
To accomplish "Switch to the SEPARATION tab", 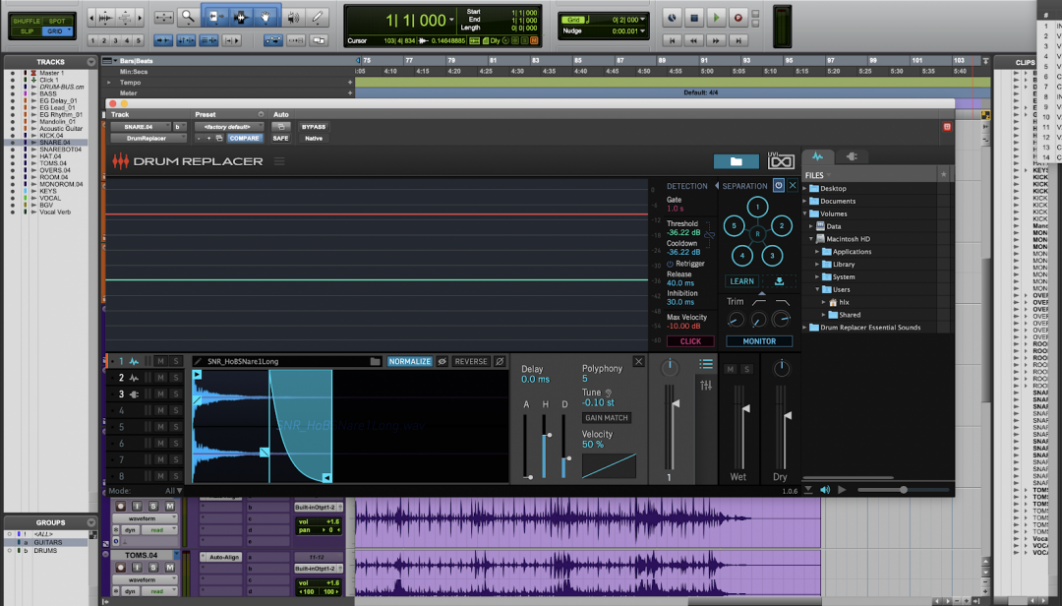I will click(x=744, y=186).
